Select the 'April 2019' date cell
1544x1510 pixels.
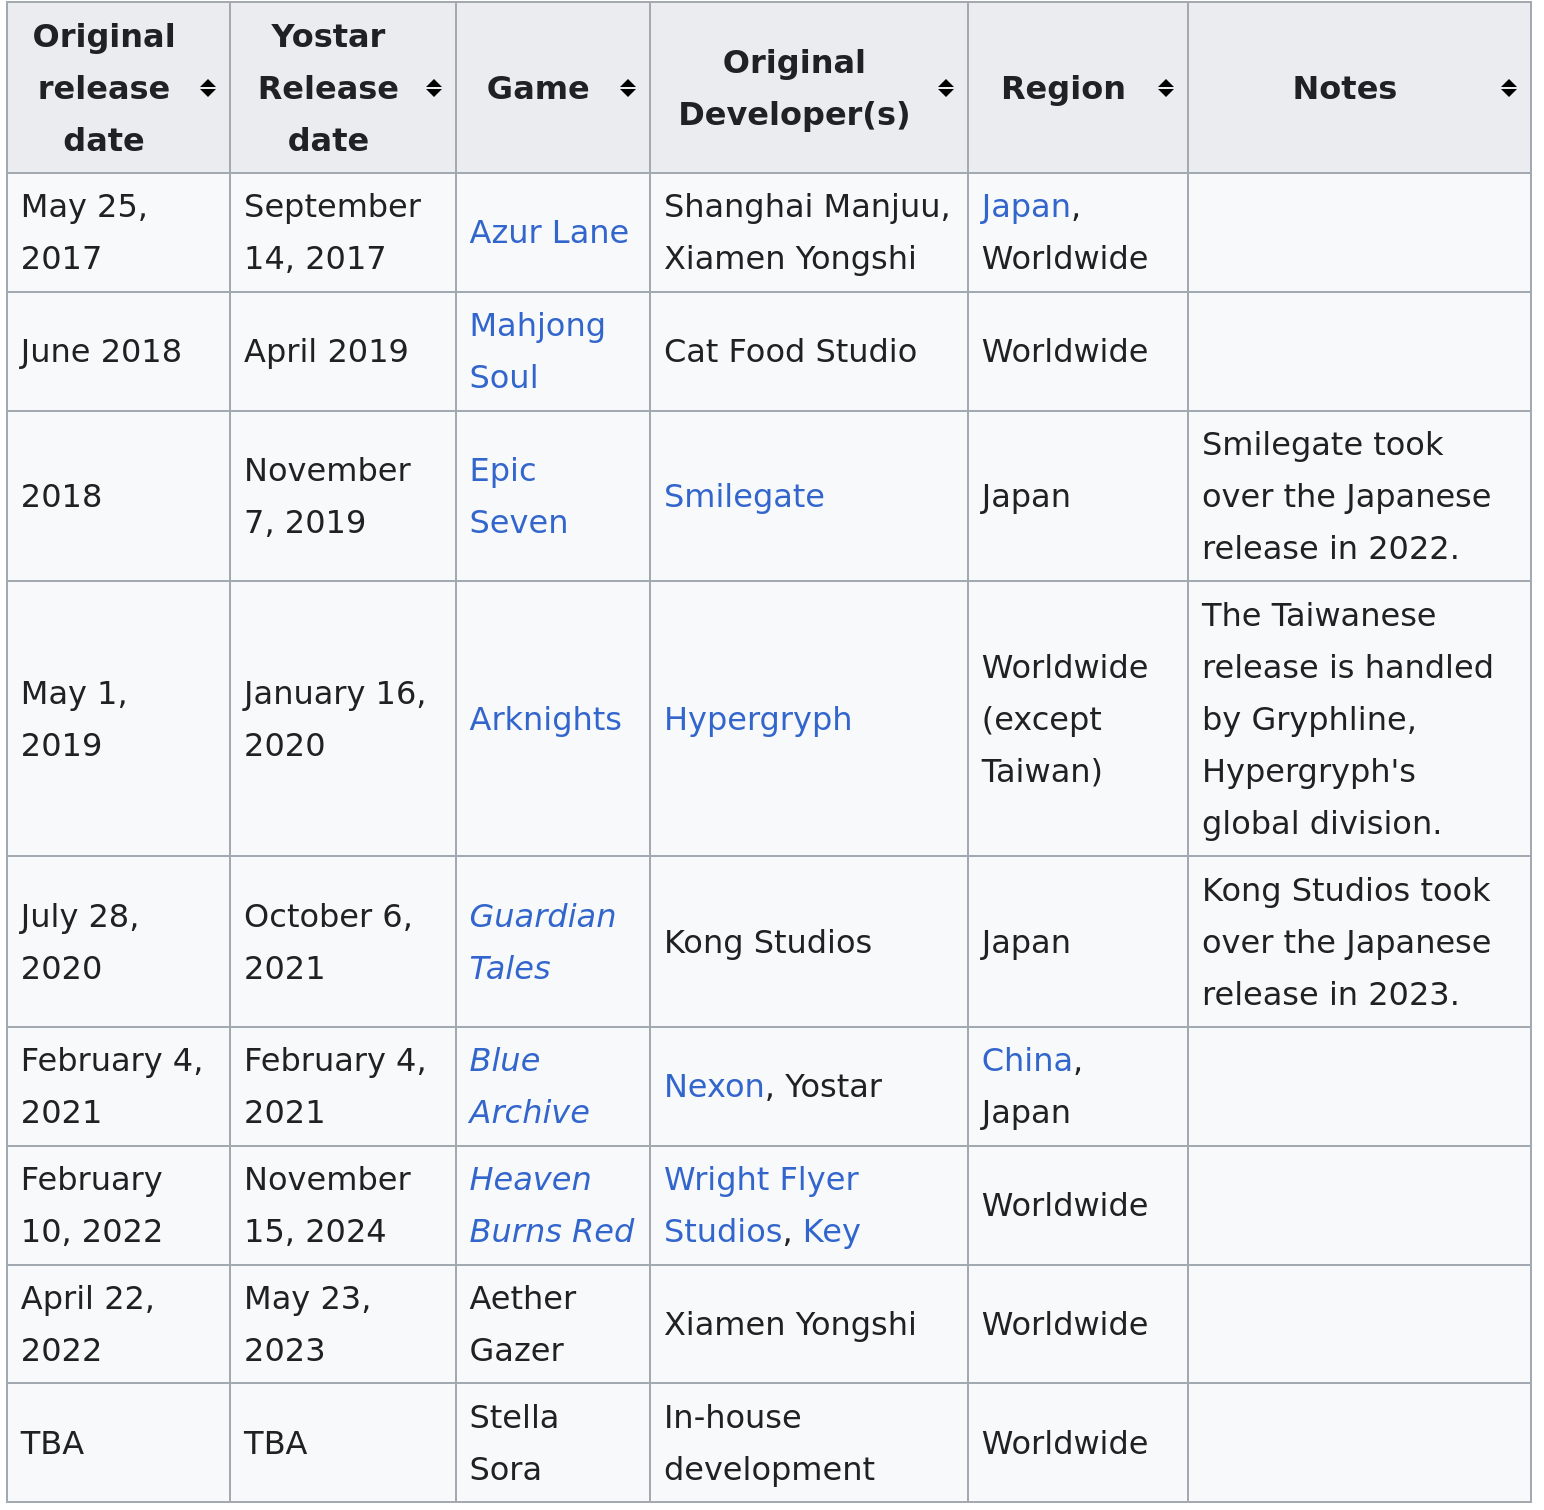tap(343, 351)
